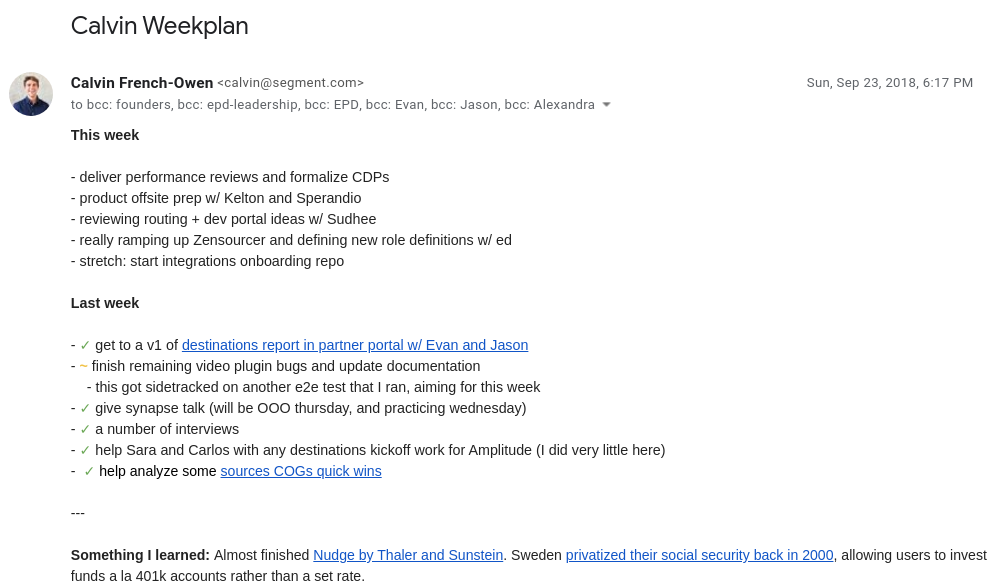The width and height of the screenshot is (987, 588).
Task: Click the green check beside a number of interviews
Action: (x=85, y=429)
